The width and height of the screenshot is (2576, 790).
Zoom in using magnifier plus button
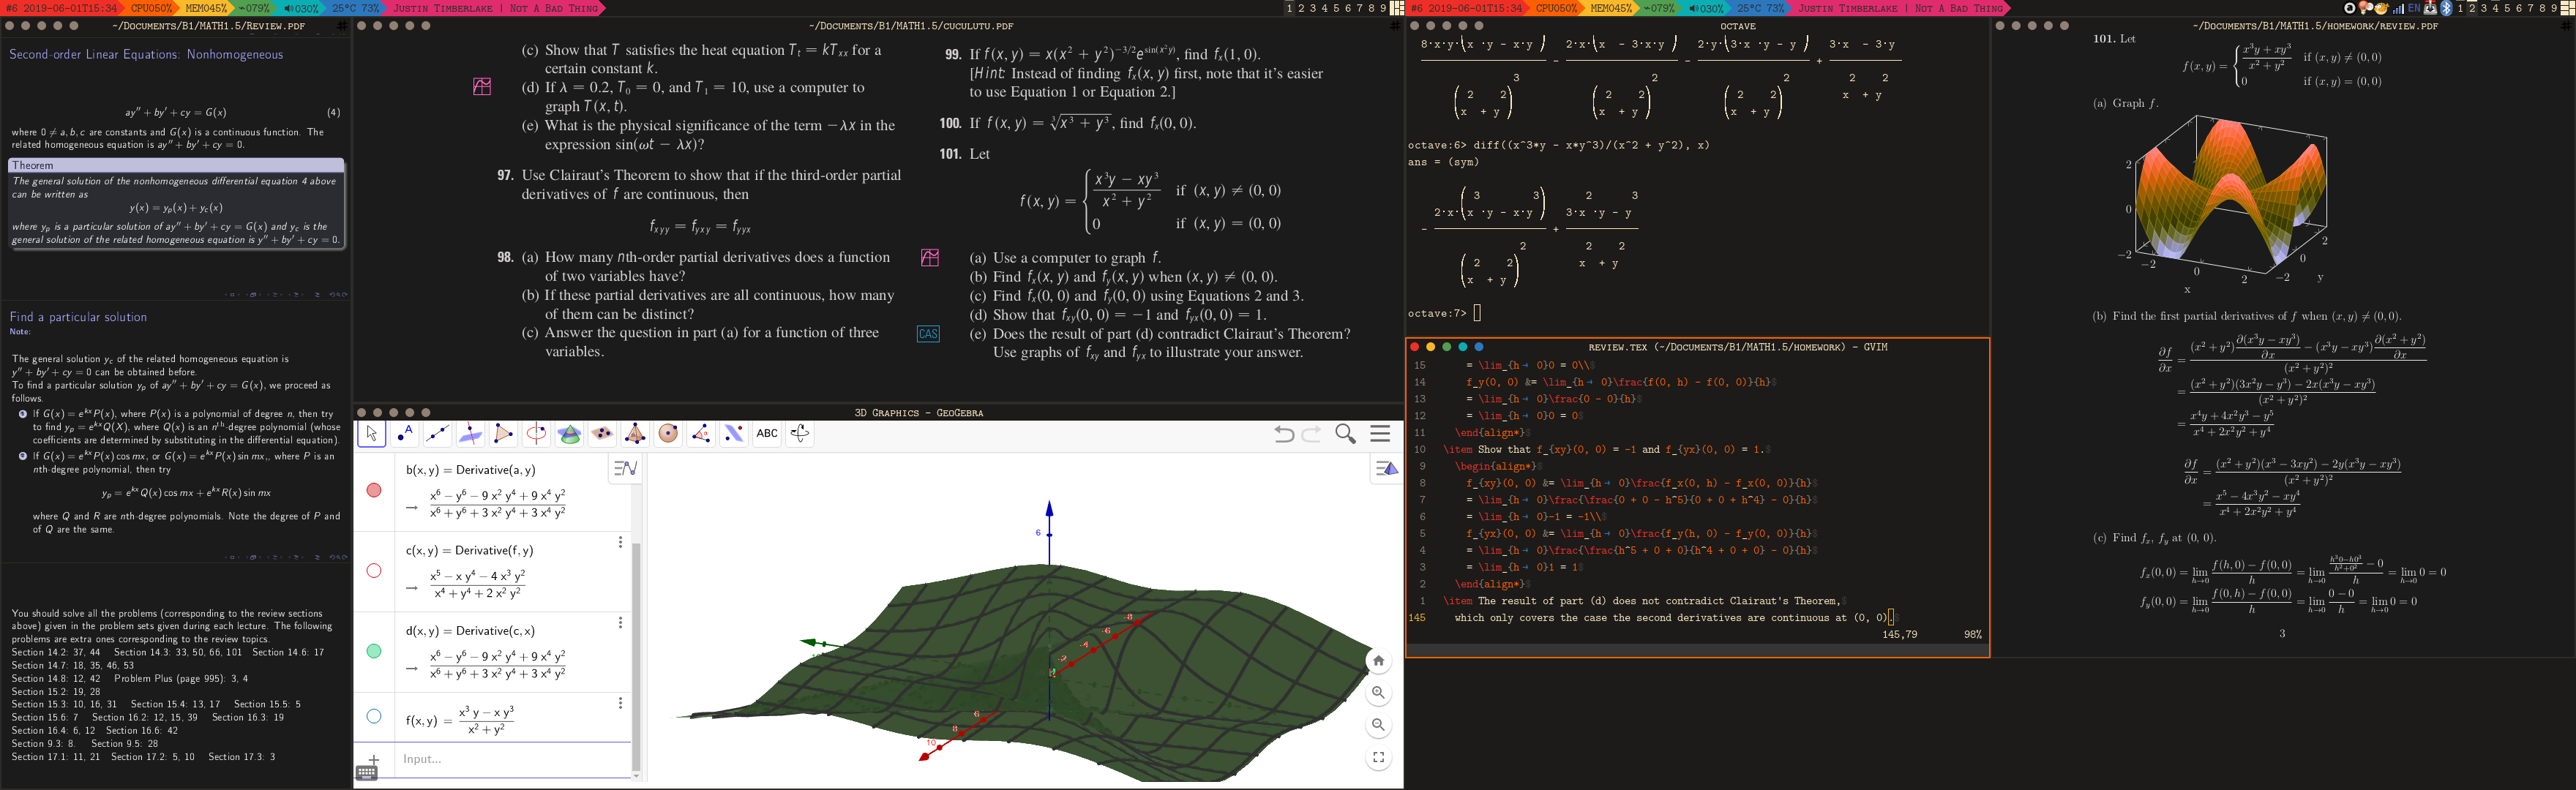point(1378,693)
